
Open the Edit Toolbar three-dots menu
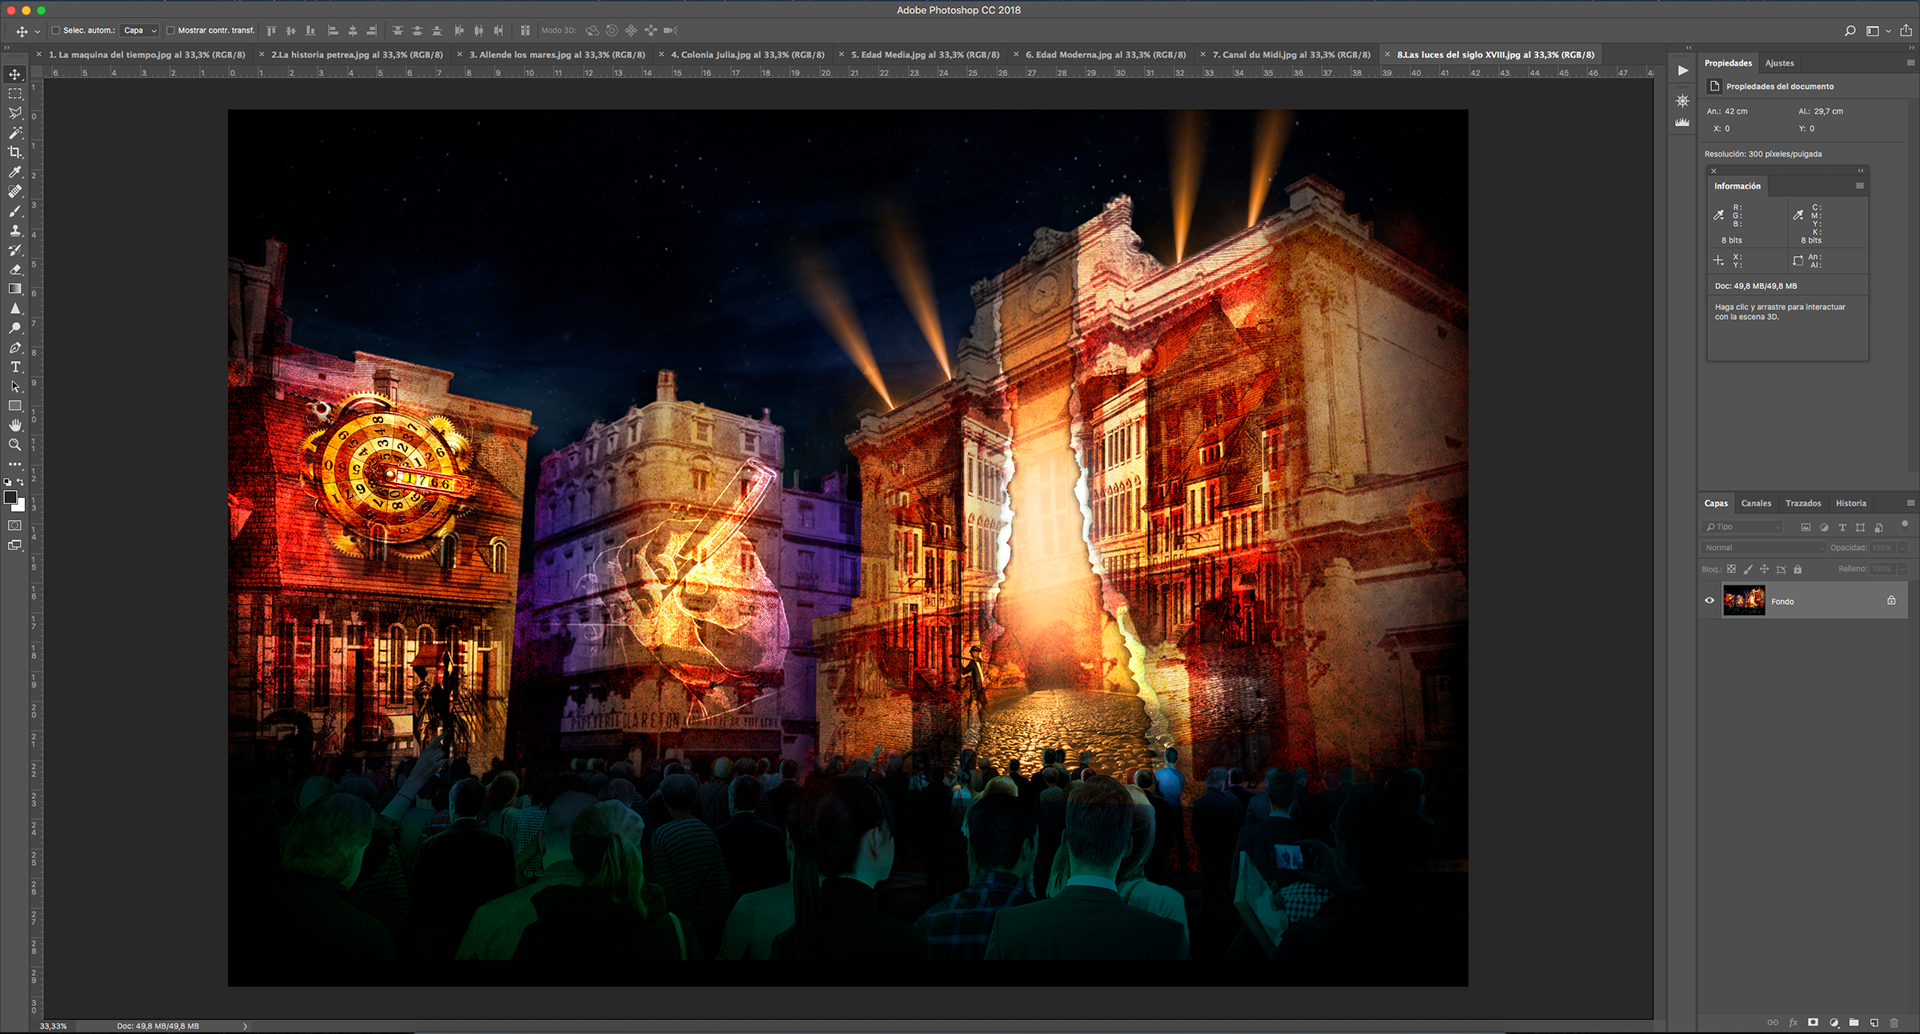coord(15,464)
